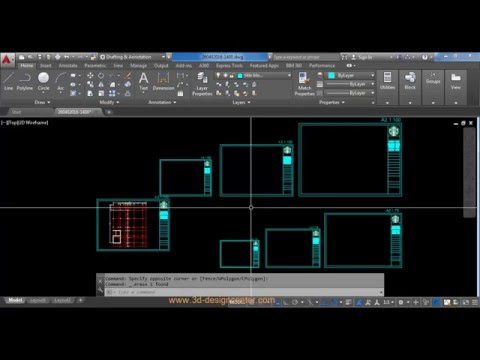Viewport: 480px width, 360px height.
Task: Select the Polyline tool
Action: coord(25,81)
